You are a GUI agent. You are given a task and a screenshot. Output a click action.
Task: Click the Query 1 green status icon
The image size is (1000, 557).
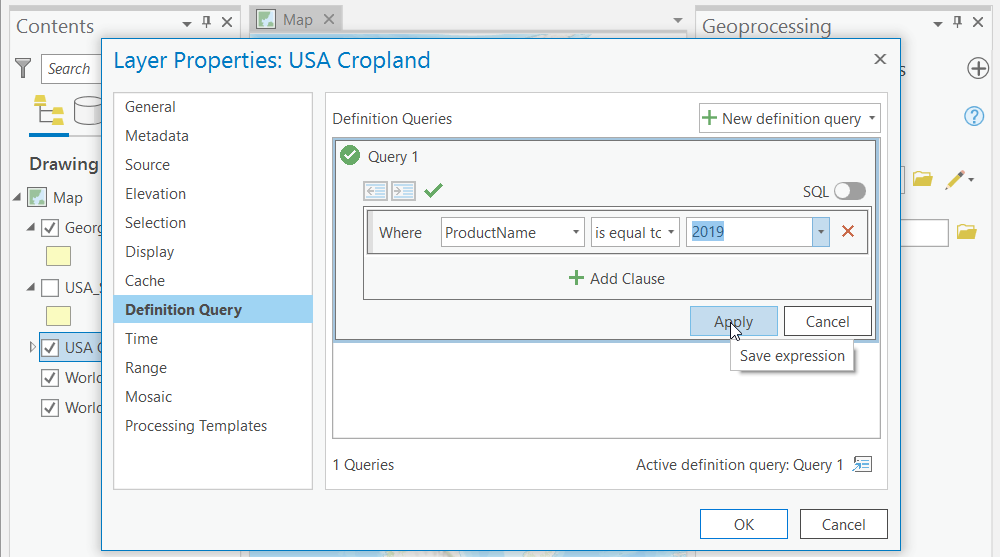point(349,155)
